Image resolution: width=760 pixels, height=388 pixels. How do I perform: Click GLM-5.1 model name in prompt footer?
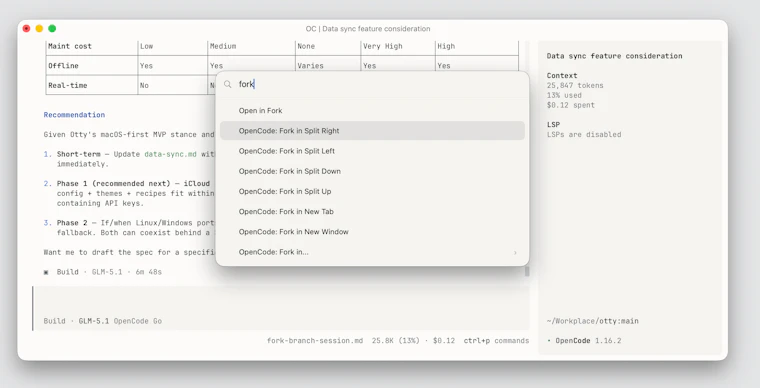94,321
